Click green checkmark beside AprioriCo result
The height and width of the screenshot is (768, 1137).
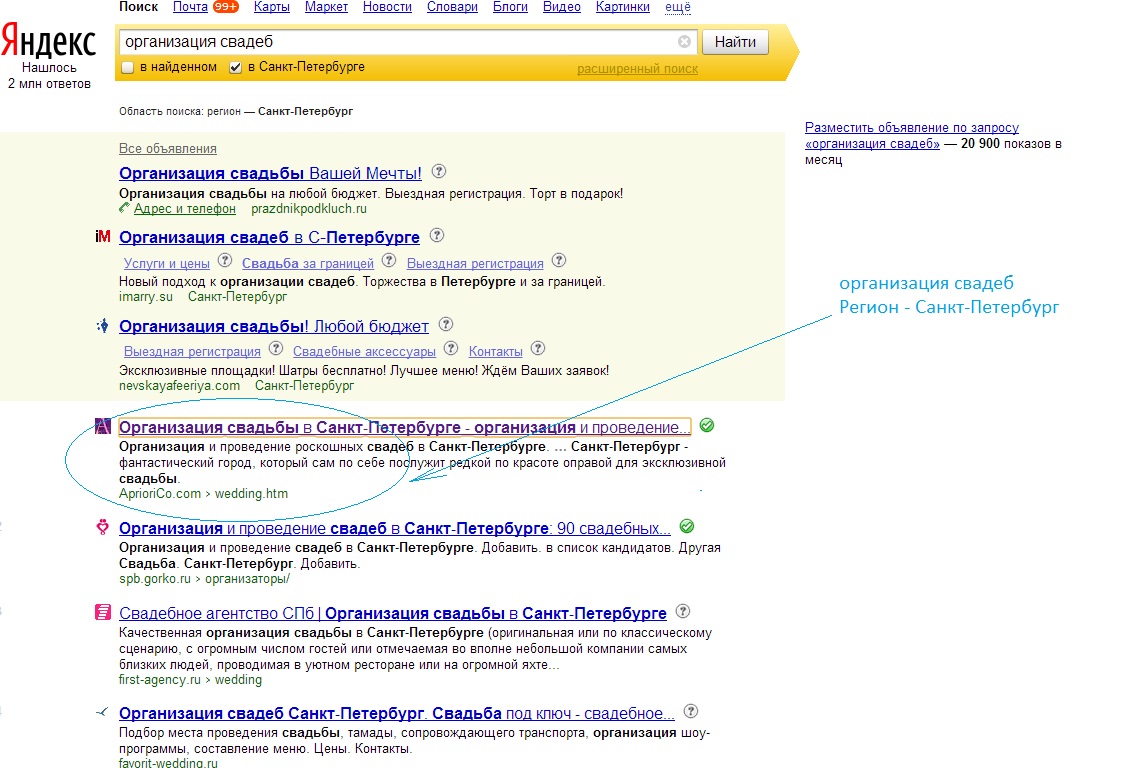[x=707, y=426]
